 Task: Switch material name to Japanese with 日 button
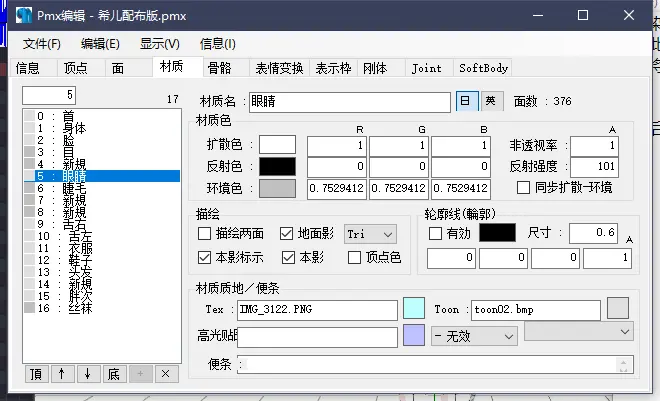tap(467, 101)
